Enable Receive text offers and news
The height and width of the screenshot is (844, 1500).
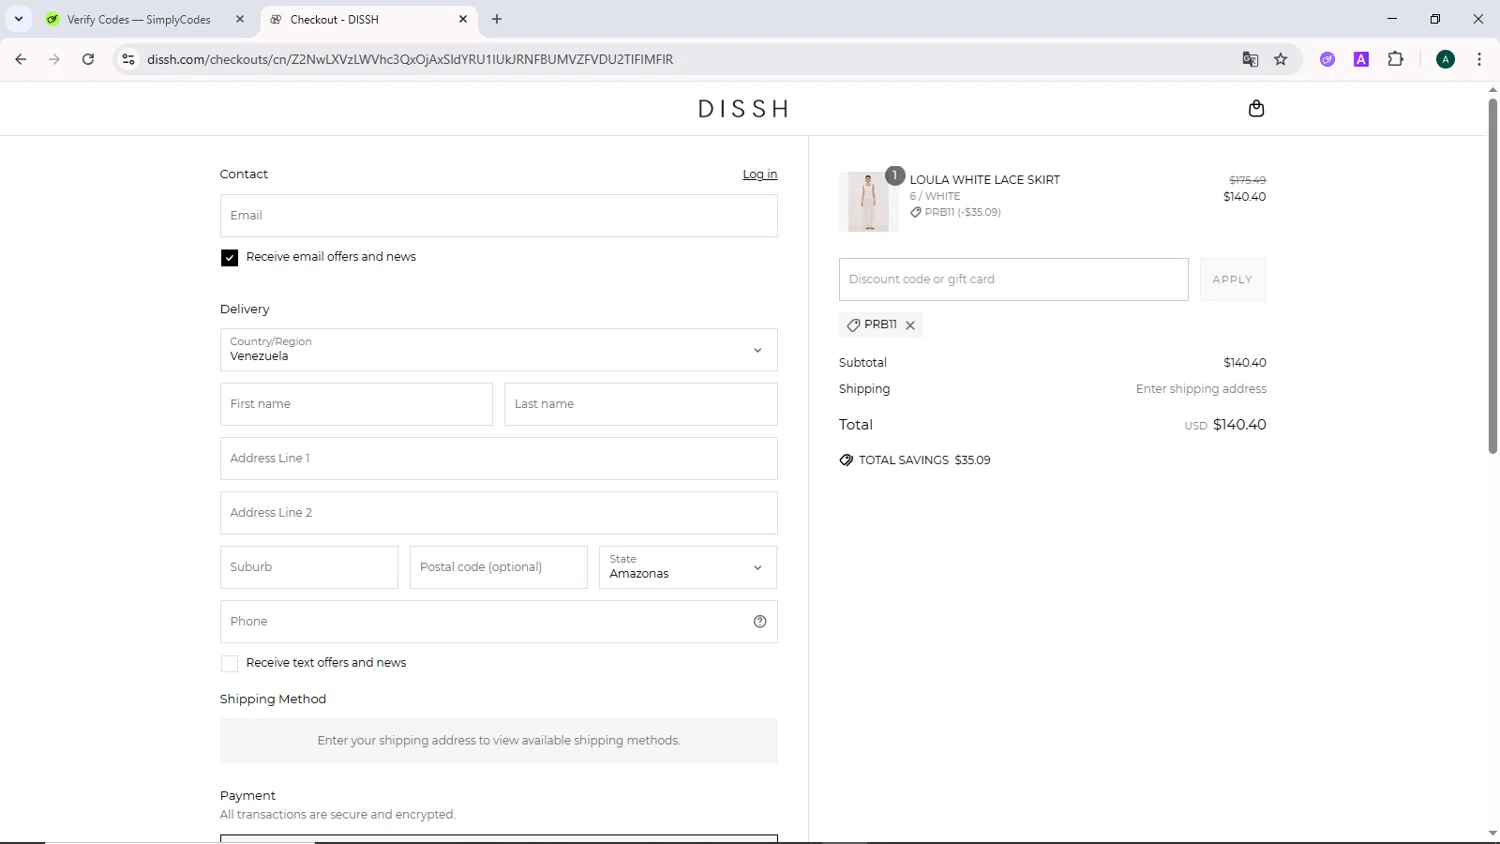[229, 664]
